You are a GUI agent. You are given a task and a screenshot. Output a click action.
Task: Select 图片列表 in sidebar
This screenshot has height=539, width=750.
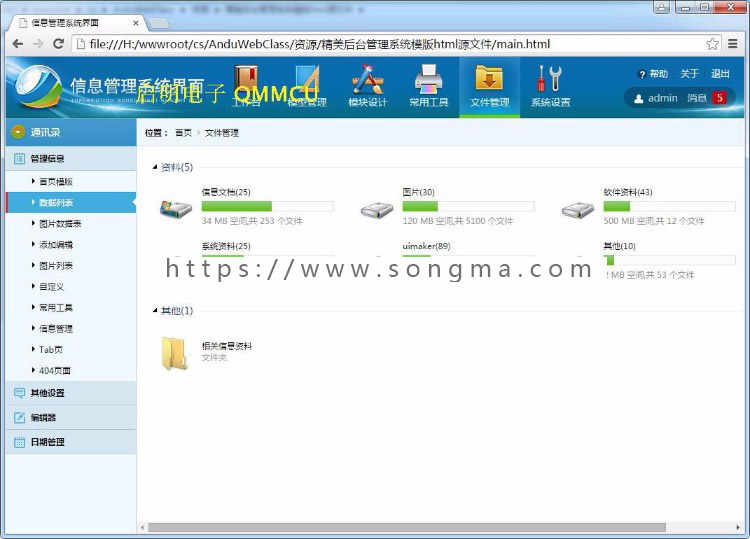tap(55, 266)
